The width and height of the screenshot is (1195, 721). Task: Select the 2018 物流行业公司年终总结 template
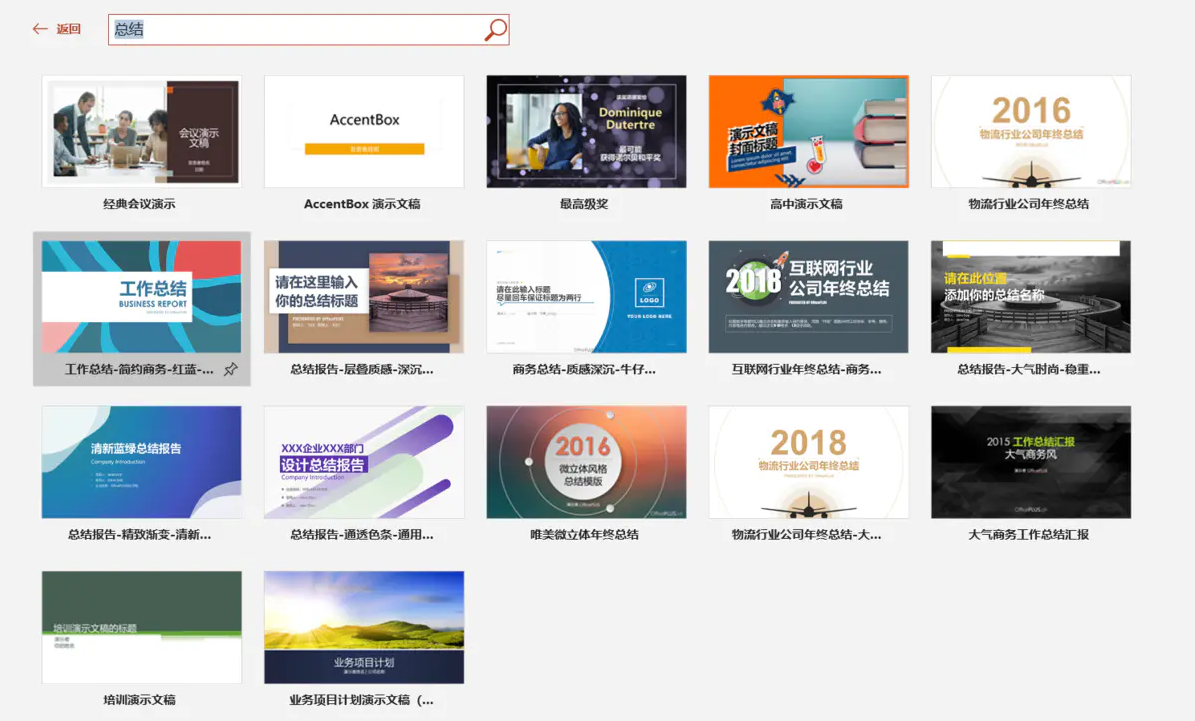tap(809, 462)
